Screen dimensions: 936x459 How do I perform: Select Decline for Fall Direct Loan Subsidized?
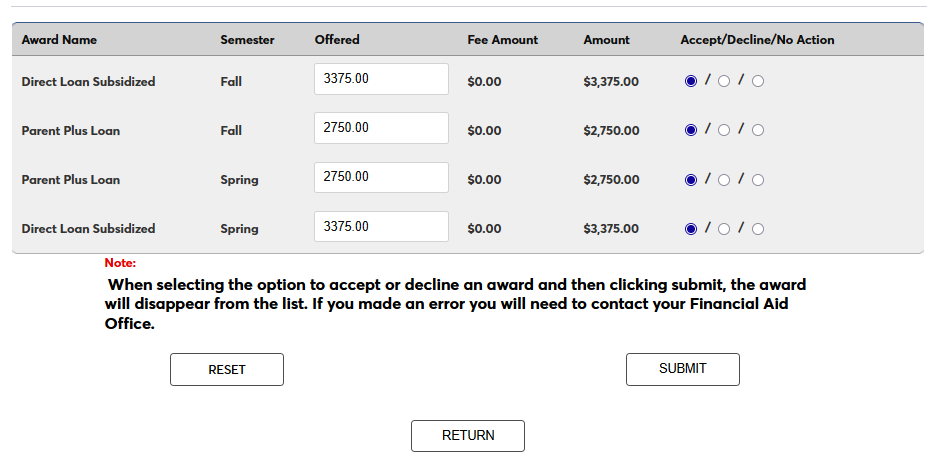pyautogui.click(x=724, y=82)
